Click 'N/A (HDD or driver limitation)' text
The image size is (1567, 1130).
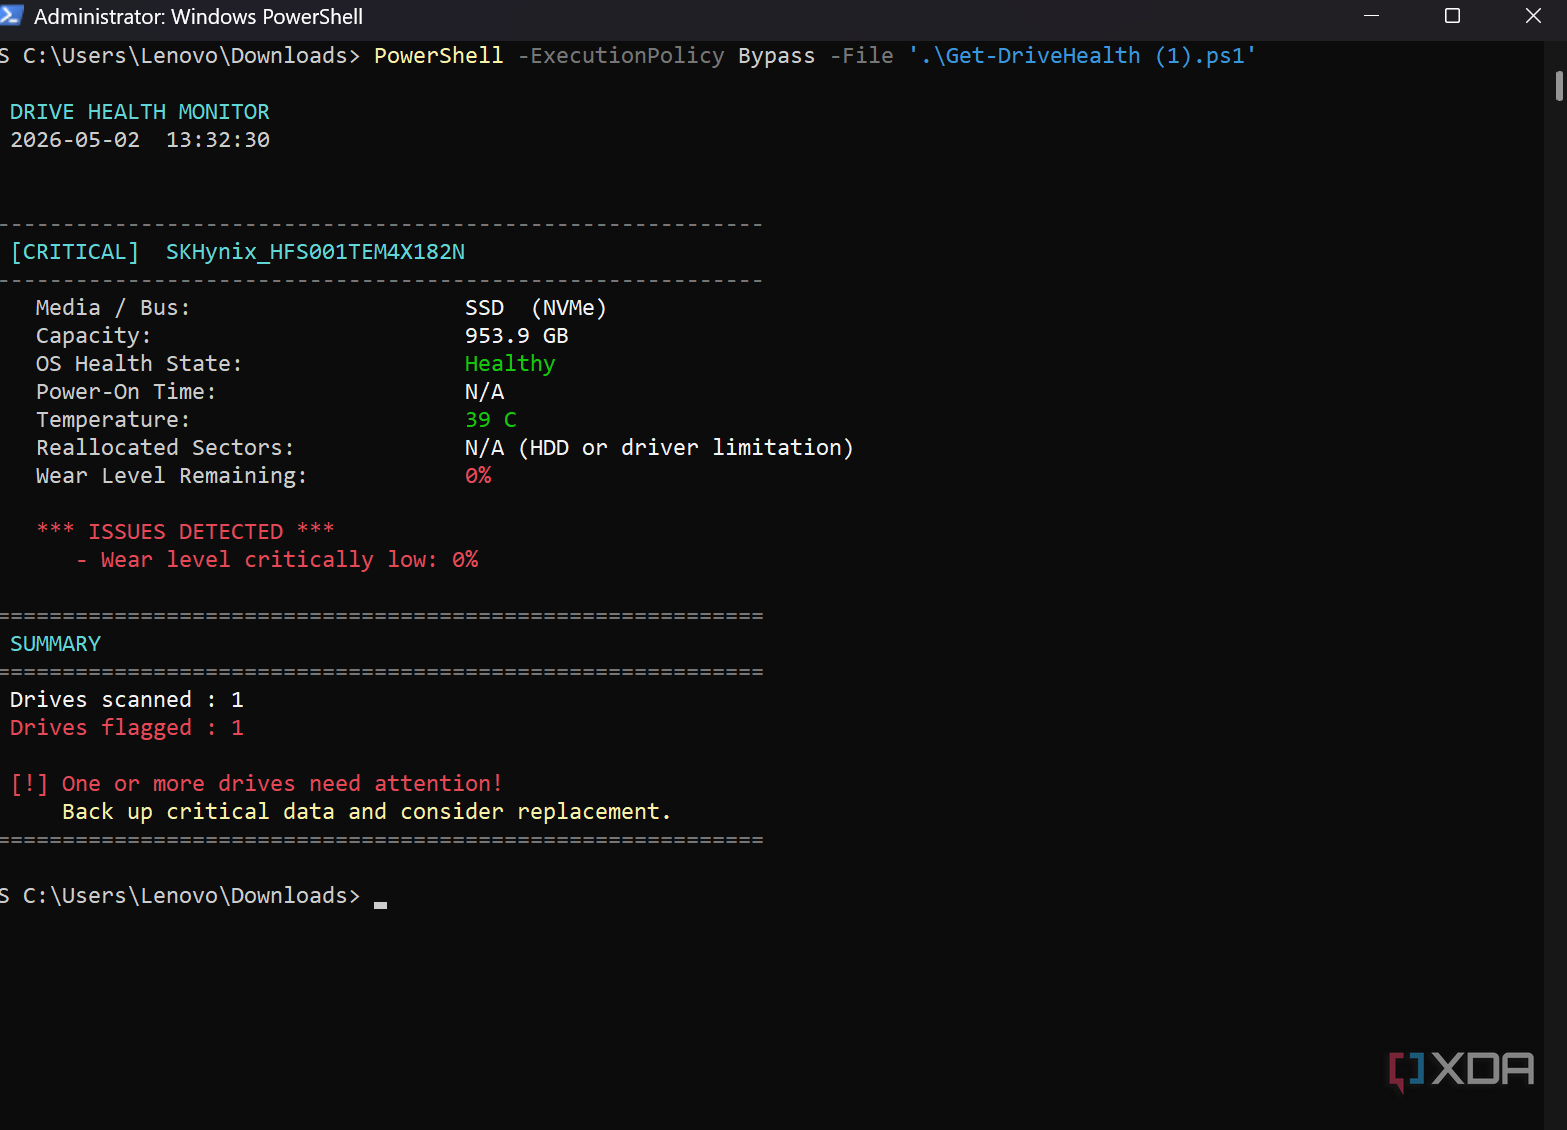pyautogui.click(x=659, y=448)
